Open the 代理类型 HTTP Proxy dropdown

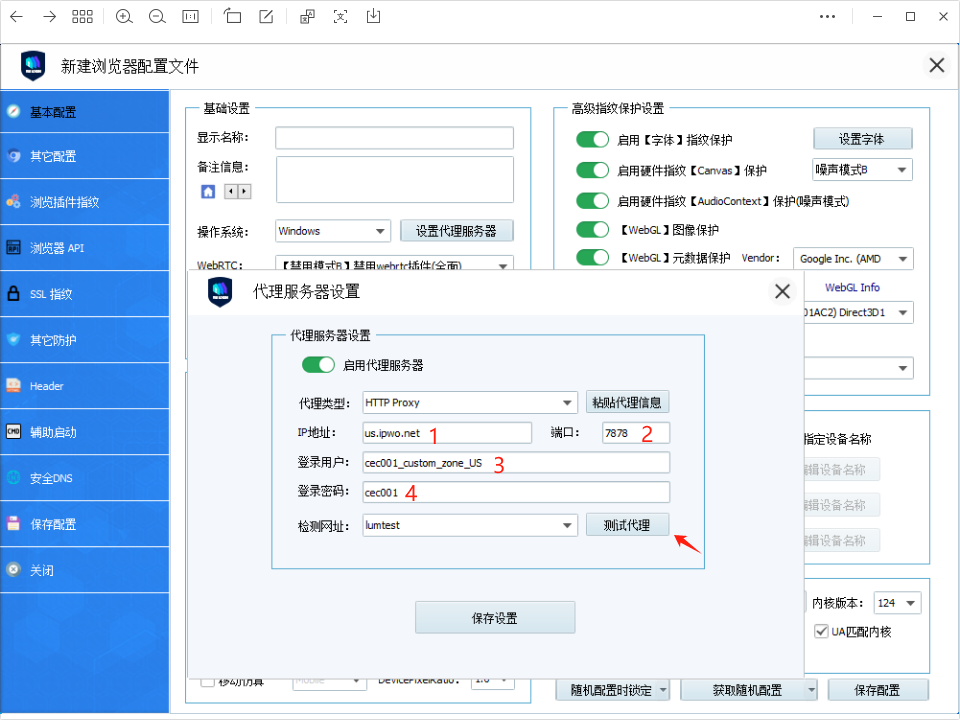470,402
